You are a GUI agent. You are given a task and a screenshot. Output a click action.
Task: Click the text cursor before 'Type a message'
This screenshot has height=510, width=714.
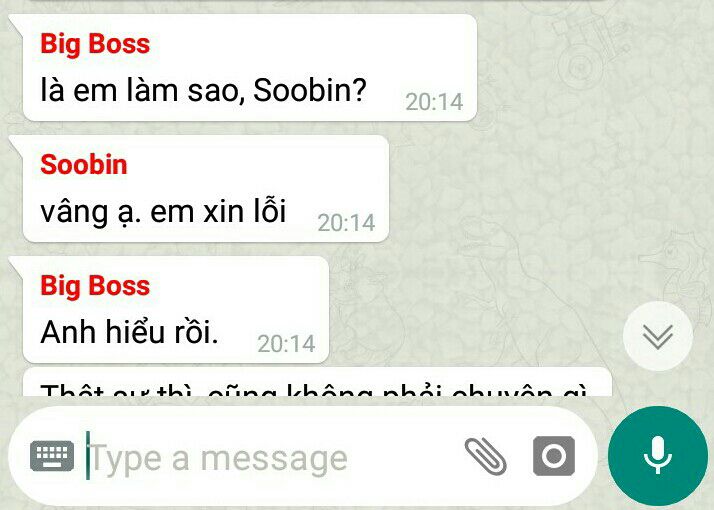tap(88, 455)
